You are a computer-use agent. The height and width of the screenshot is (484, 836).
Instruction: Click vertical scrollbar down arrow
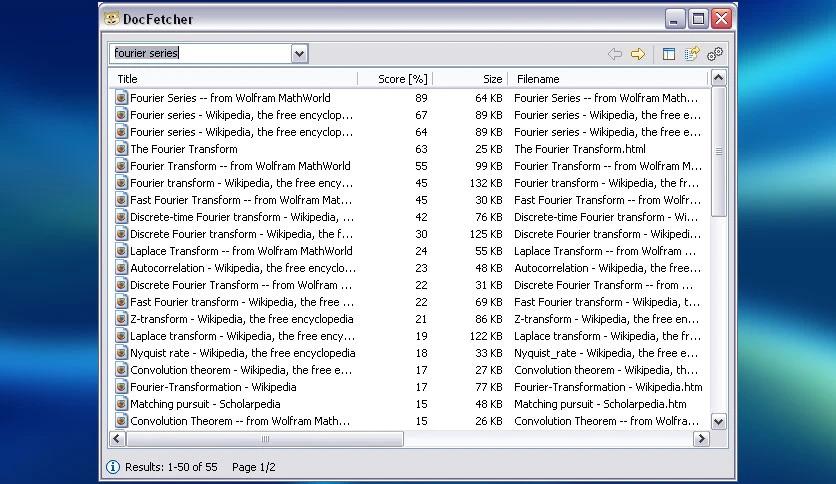click(718, 422)
